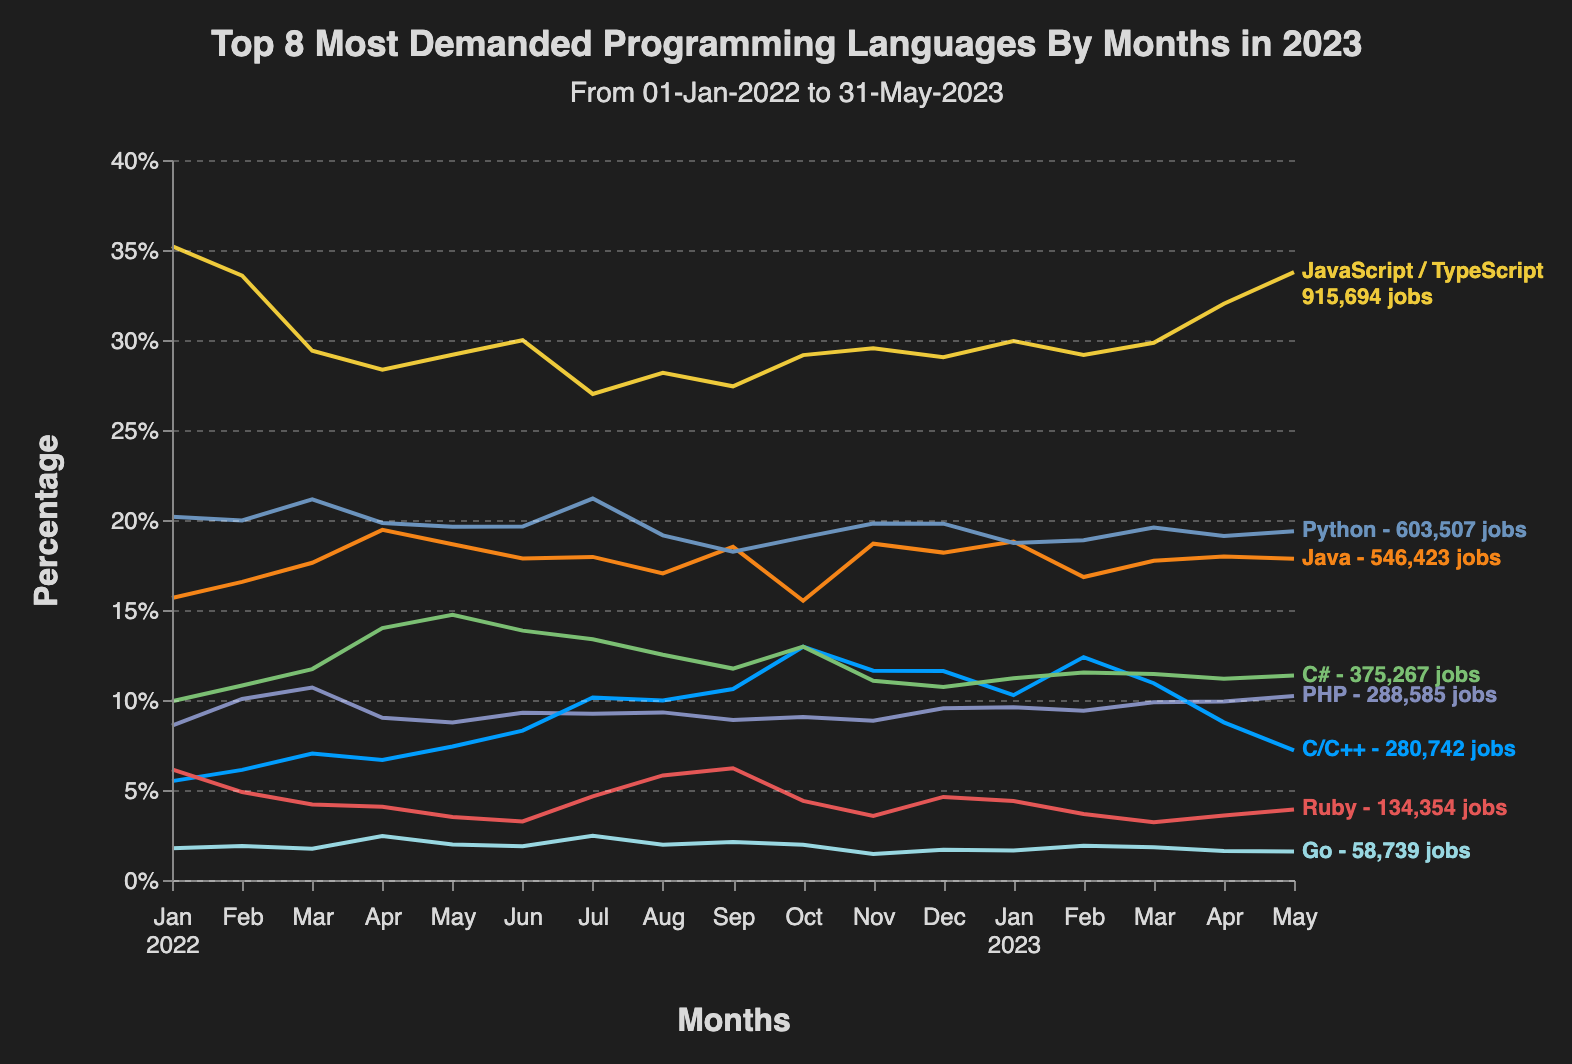Click the Jan 2023 x-axis label
The image size is (1572, 1064).
[x=1014, y=930]
